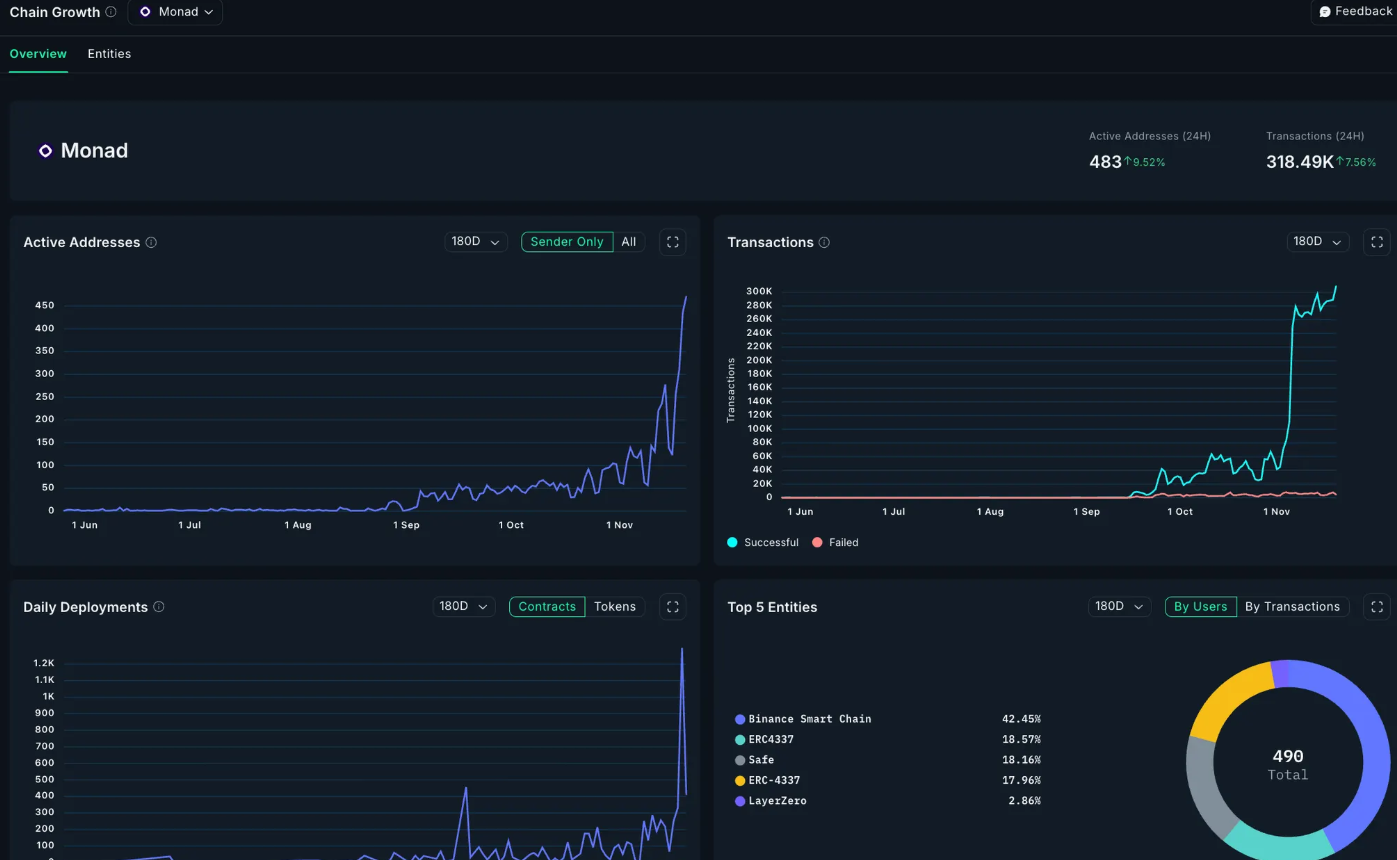The height and width of the screenshot is (860, 1397).
Task: Open Transactions 180D range dropdown
Action: tap(1318, 242)
